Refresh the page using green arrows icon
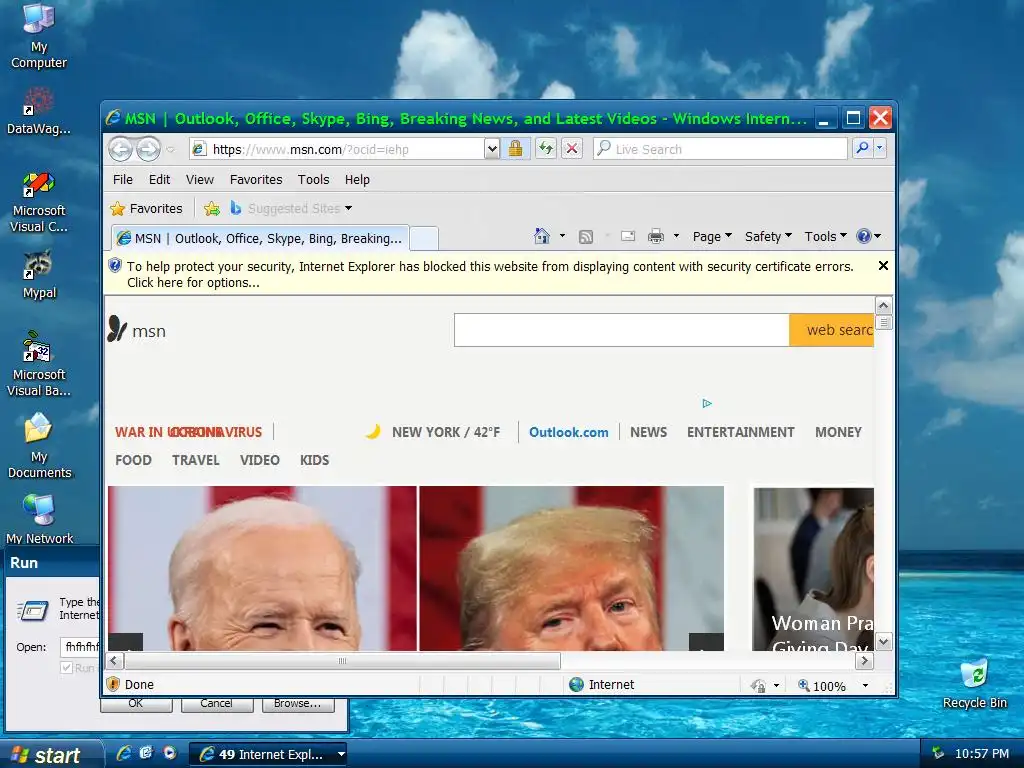This screenshot has width=1024, height=768. (x=546, y=149)
